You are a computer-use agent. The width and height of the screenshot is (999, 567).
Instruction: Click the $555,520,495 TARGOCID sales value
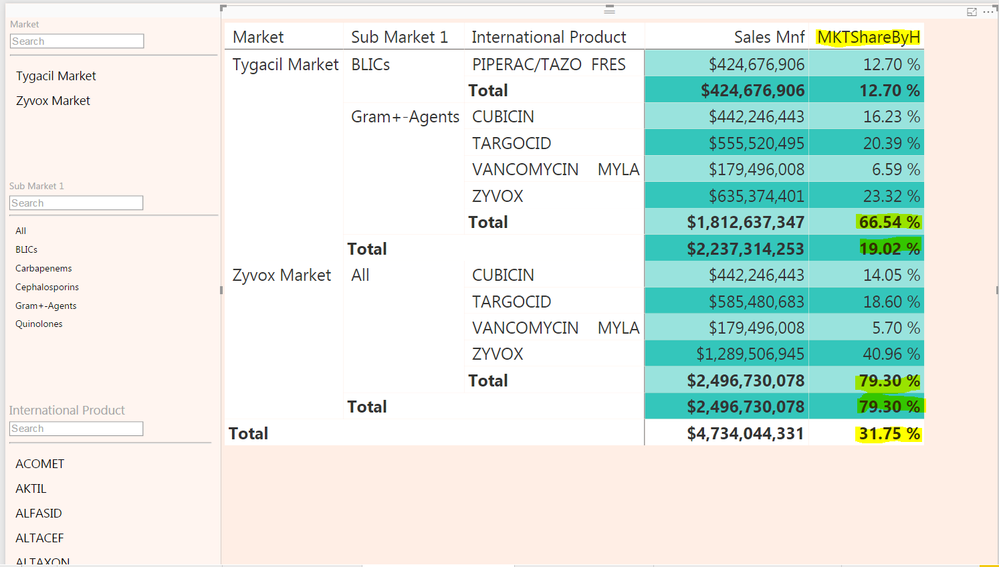[x=756, y=143]
